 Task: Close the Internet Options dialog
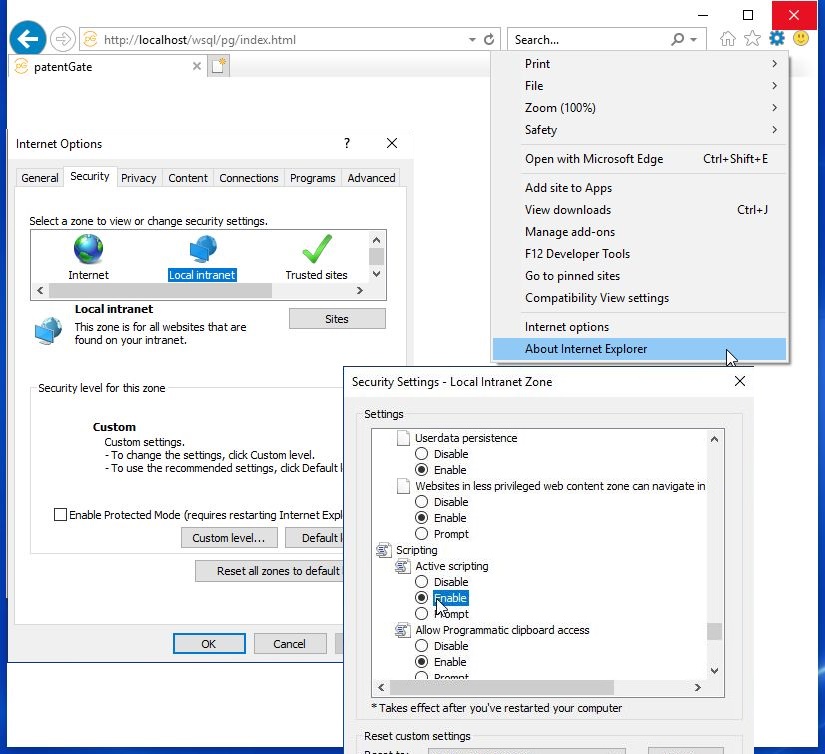(391, 143)
